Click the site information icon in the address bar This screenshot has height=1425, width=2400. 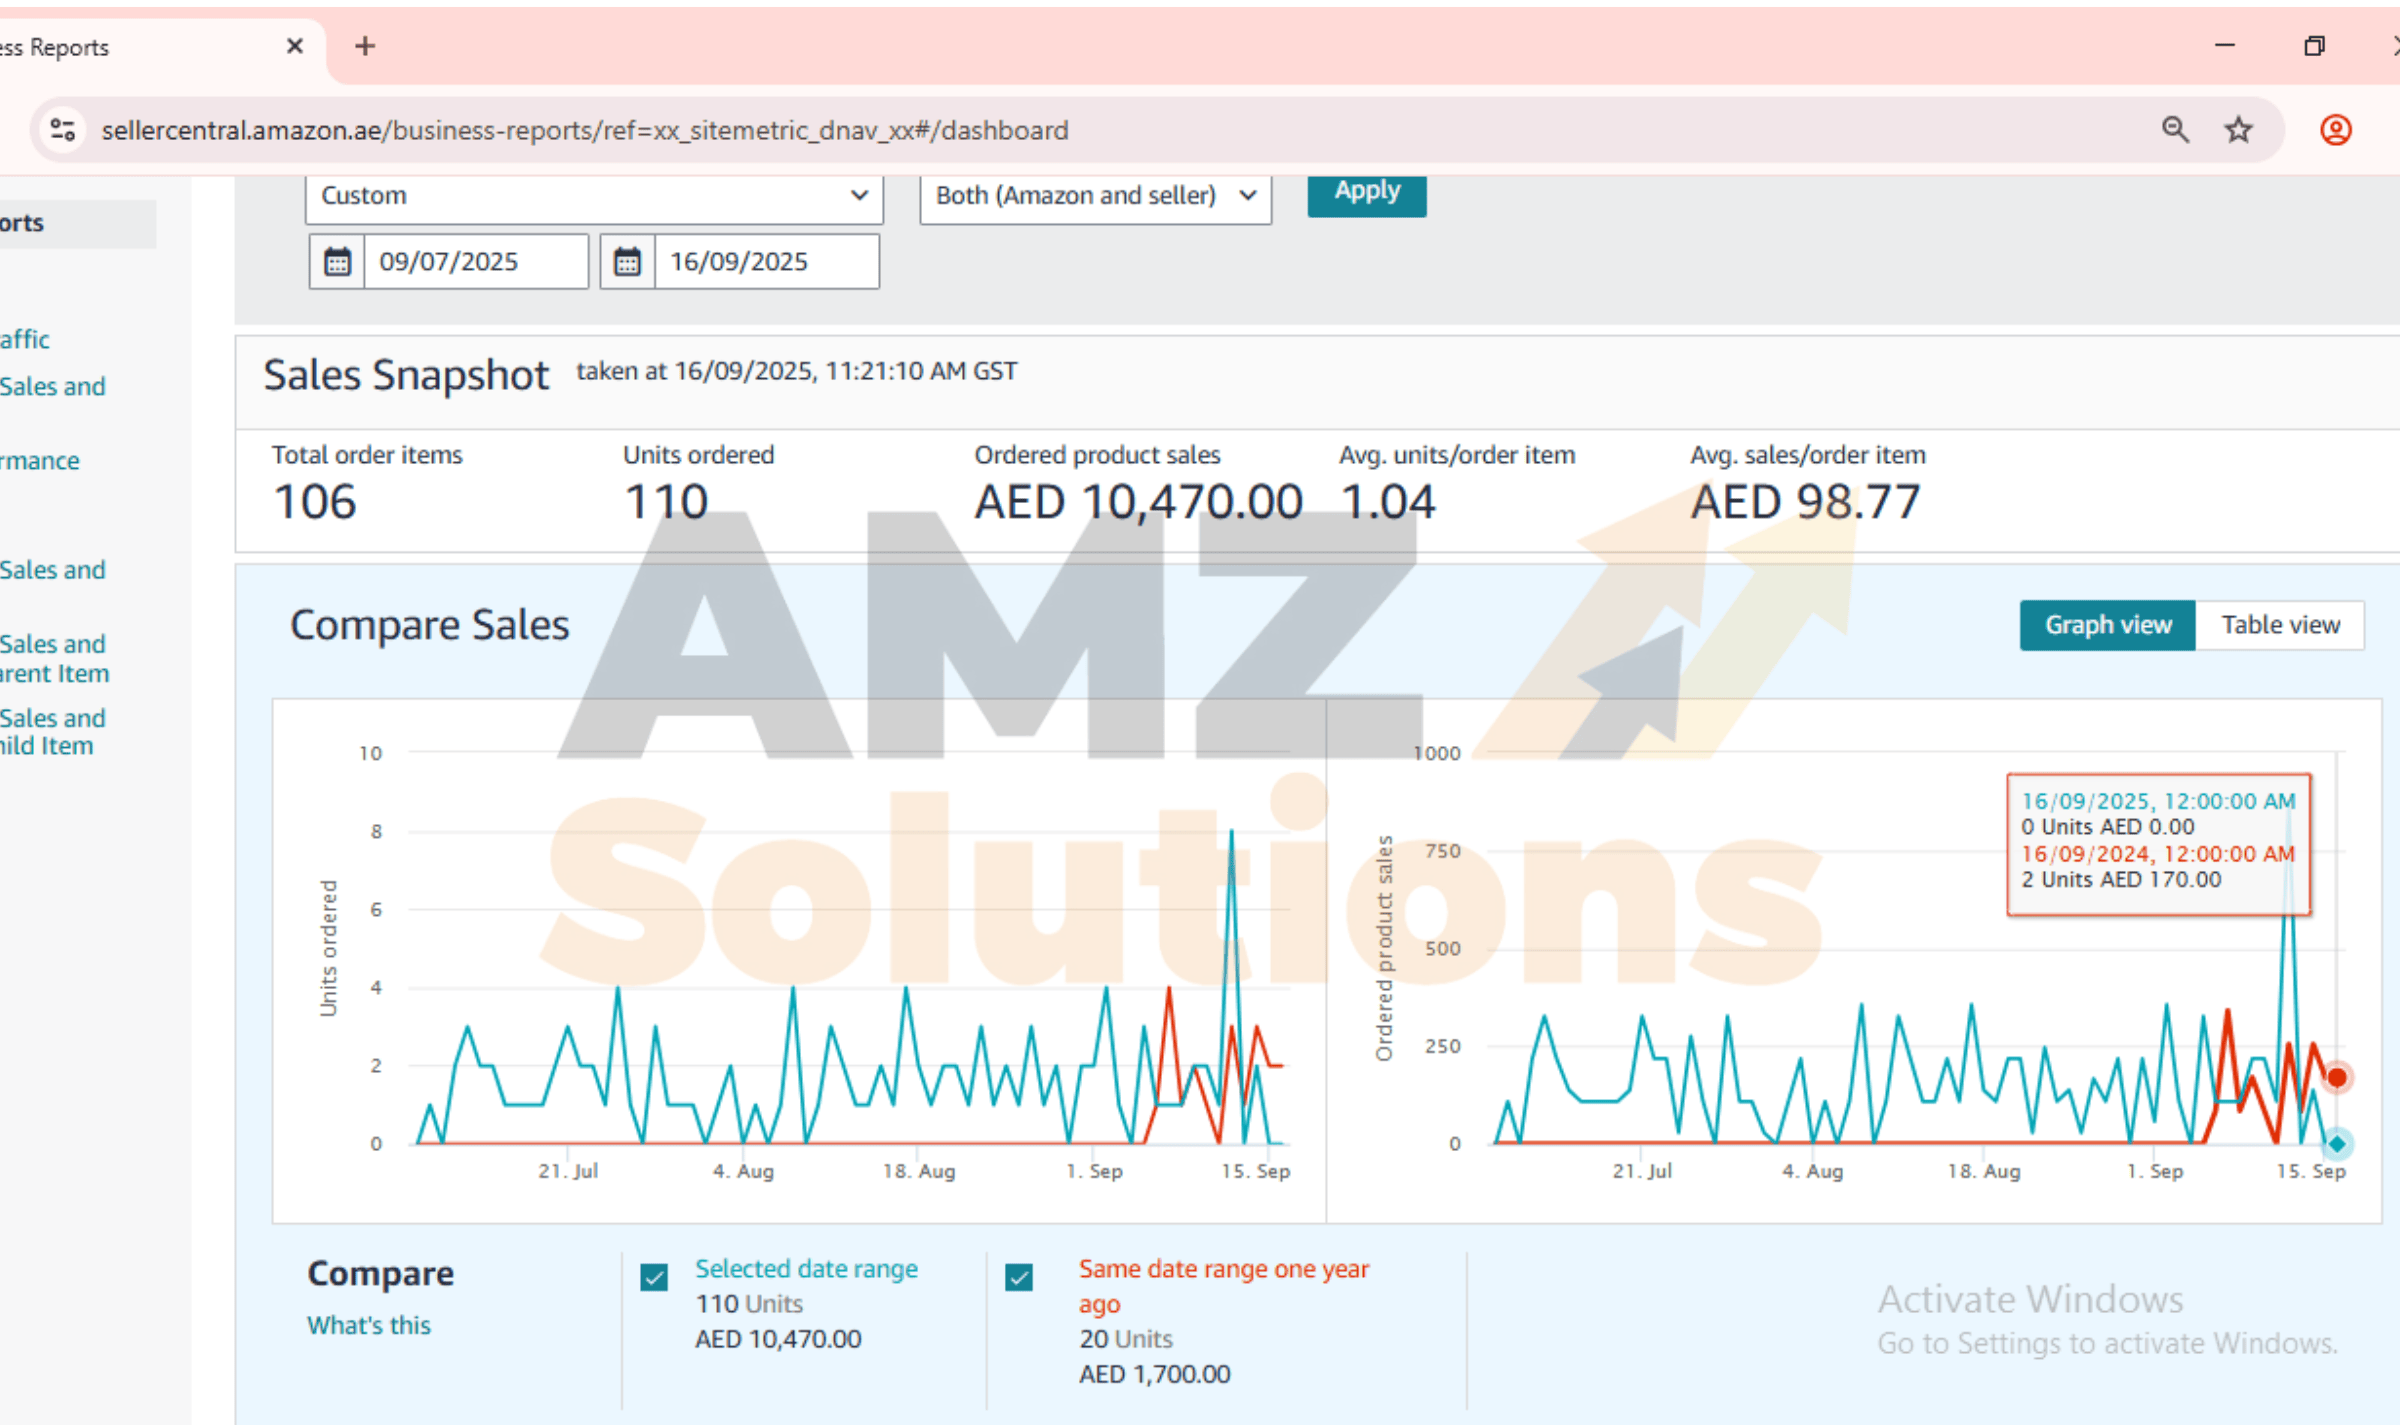point(63,130)
